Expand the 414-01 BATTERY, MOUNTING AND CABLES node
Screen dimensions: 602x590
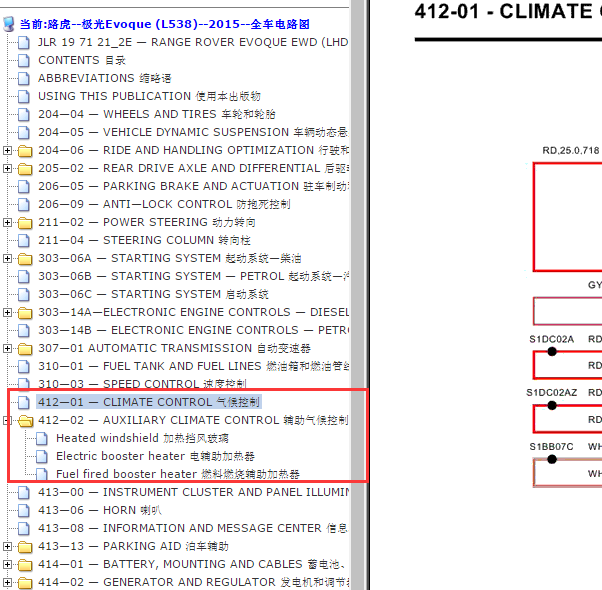coord(7,564)
